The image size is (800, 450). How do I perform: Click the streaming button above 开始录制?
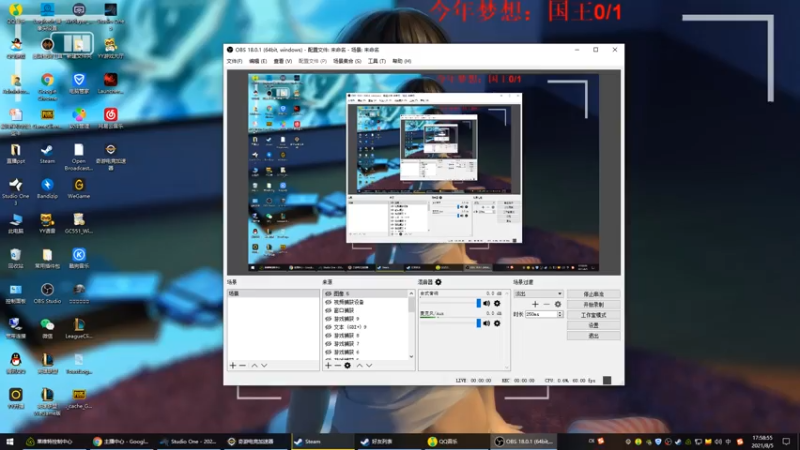pyautogui.click(x=593, y=294)
